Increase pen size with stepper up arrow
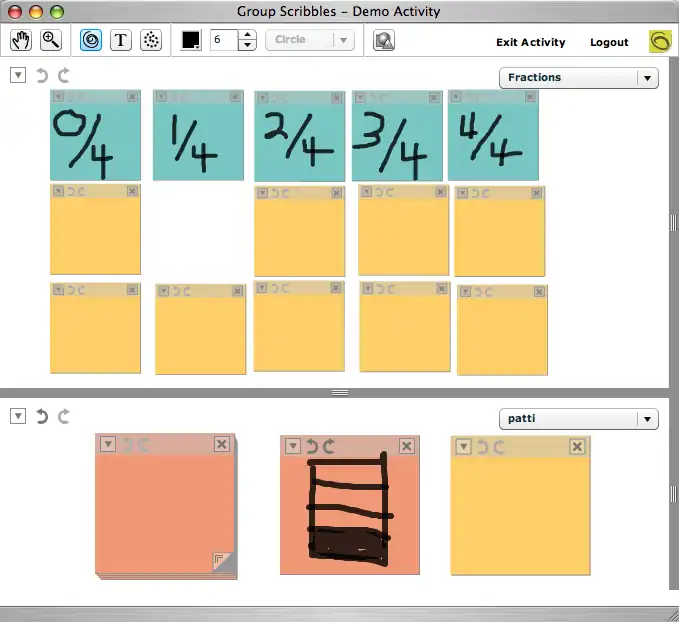The image size is (679, 622). coord(247,35)
